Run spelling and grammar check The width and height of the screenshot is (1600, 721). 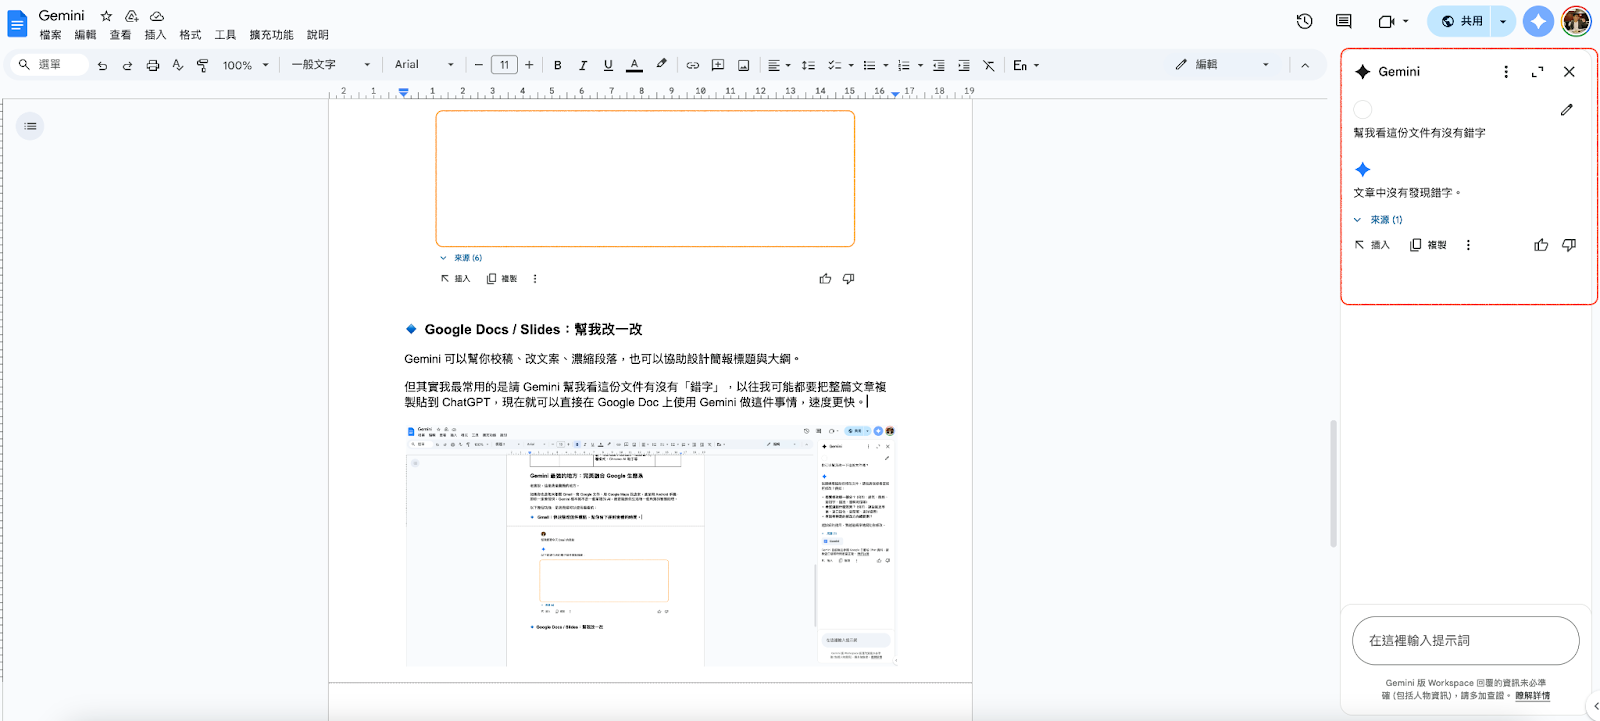177,65
